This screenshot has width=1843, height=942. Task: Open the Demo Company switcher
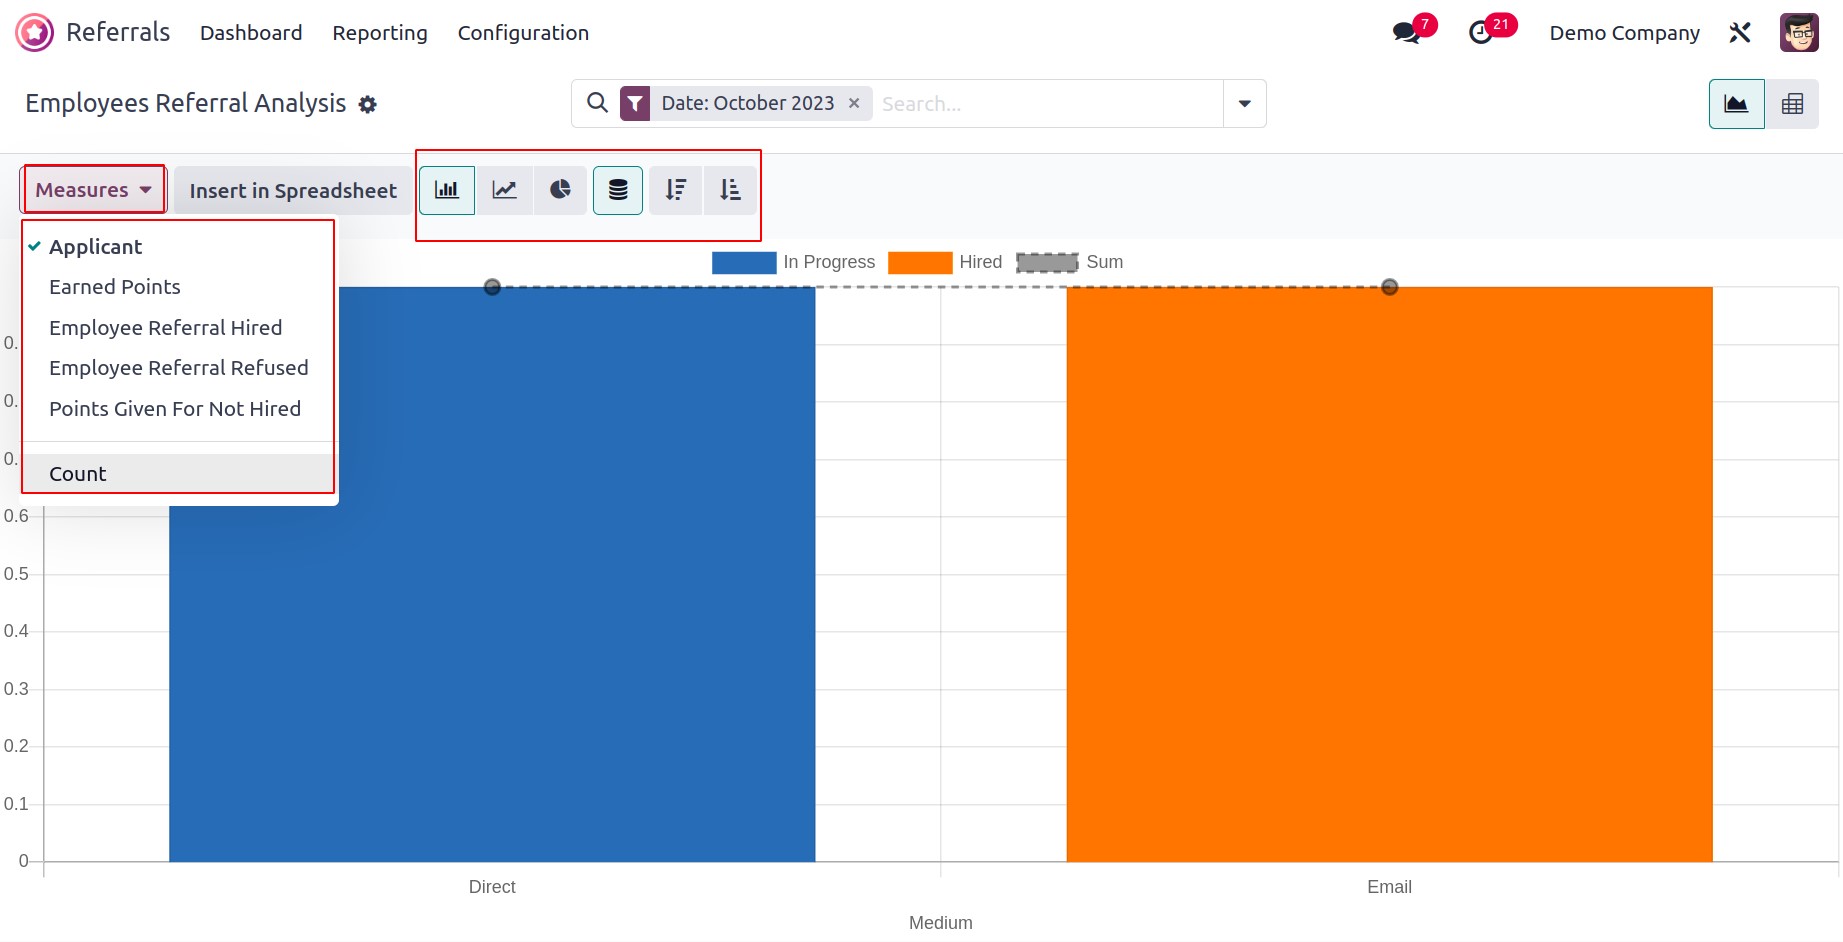[x=1624, y=33]
